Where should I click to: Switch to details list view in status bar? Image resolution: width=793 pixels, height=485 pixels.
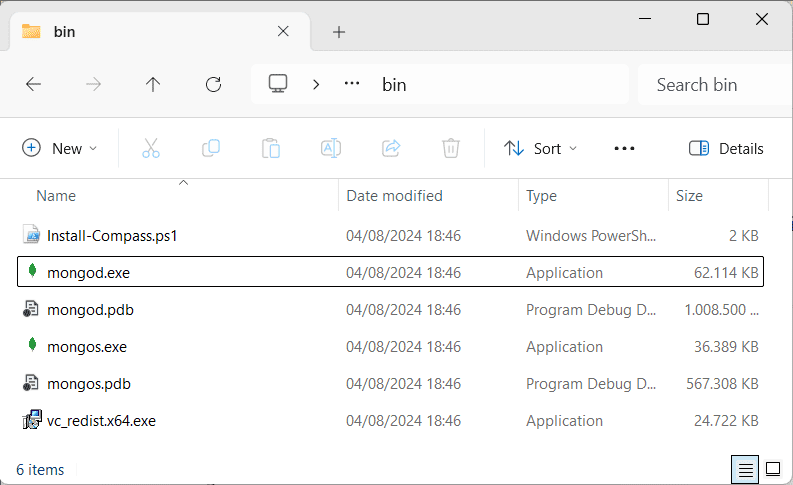pyautogui.click(x=745, y=470)
